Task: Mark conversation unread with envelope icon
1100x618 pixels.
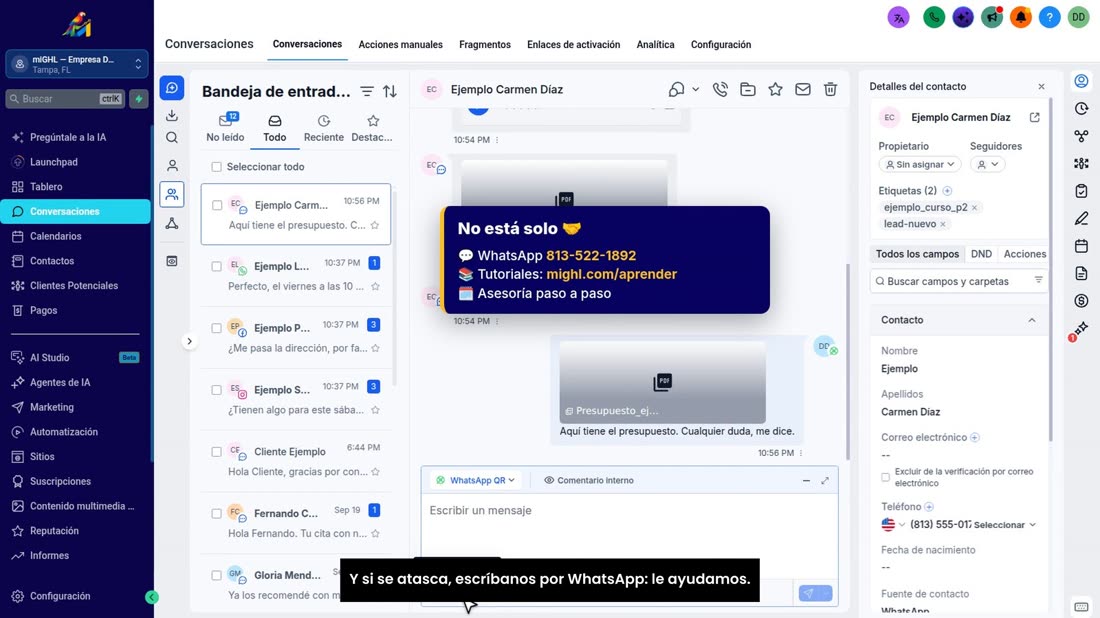Action: [803, 90]
